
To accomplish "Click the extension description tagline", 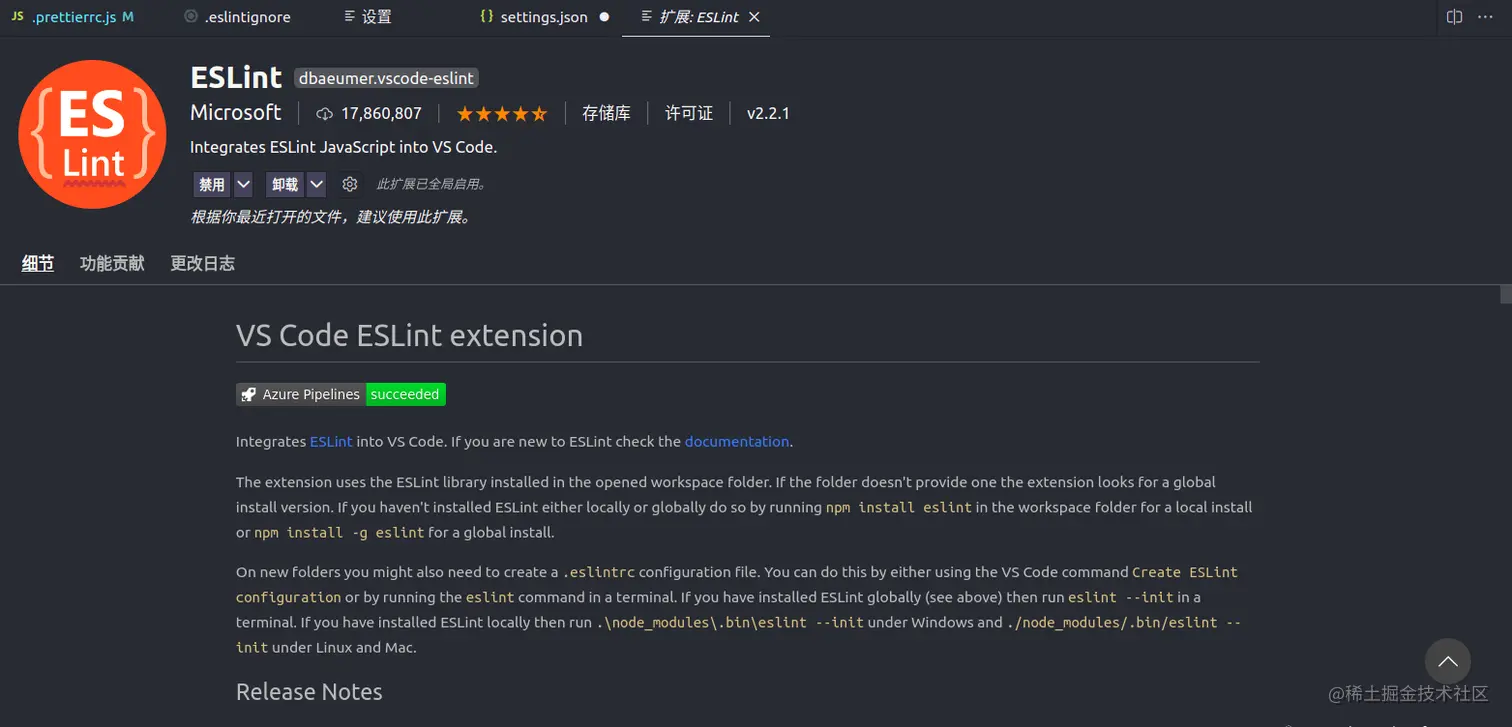I will point(343,147).
